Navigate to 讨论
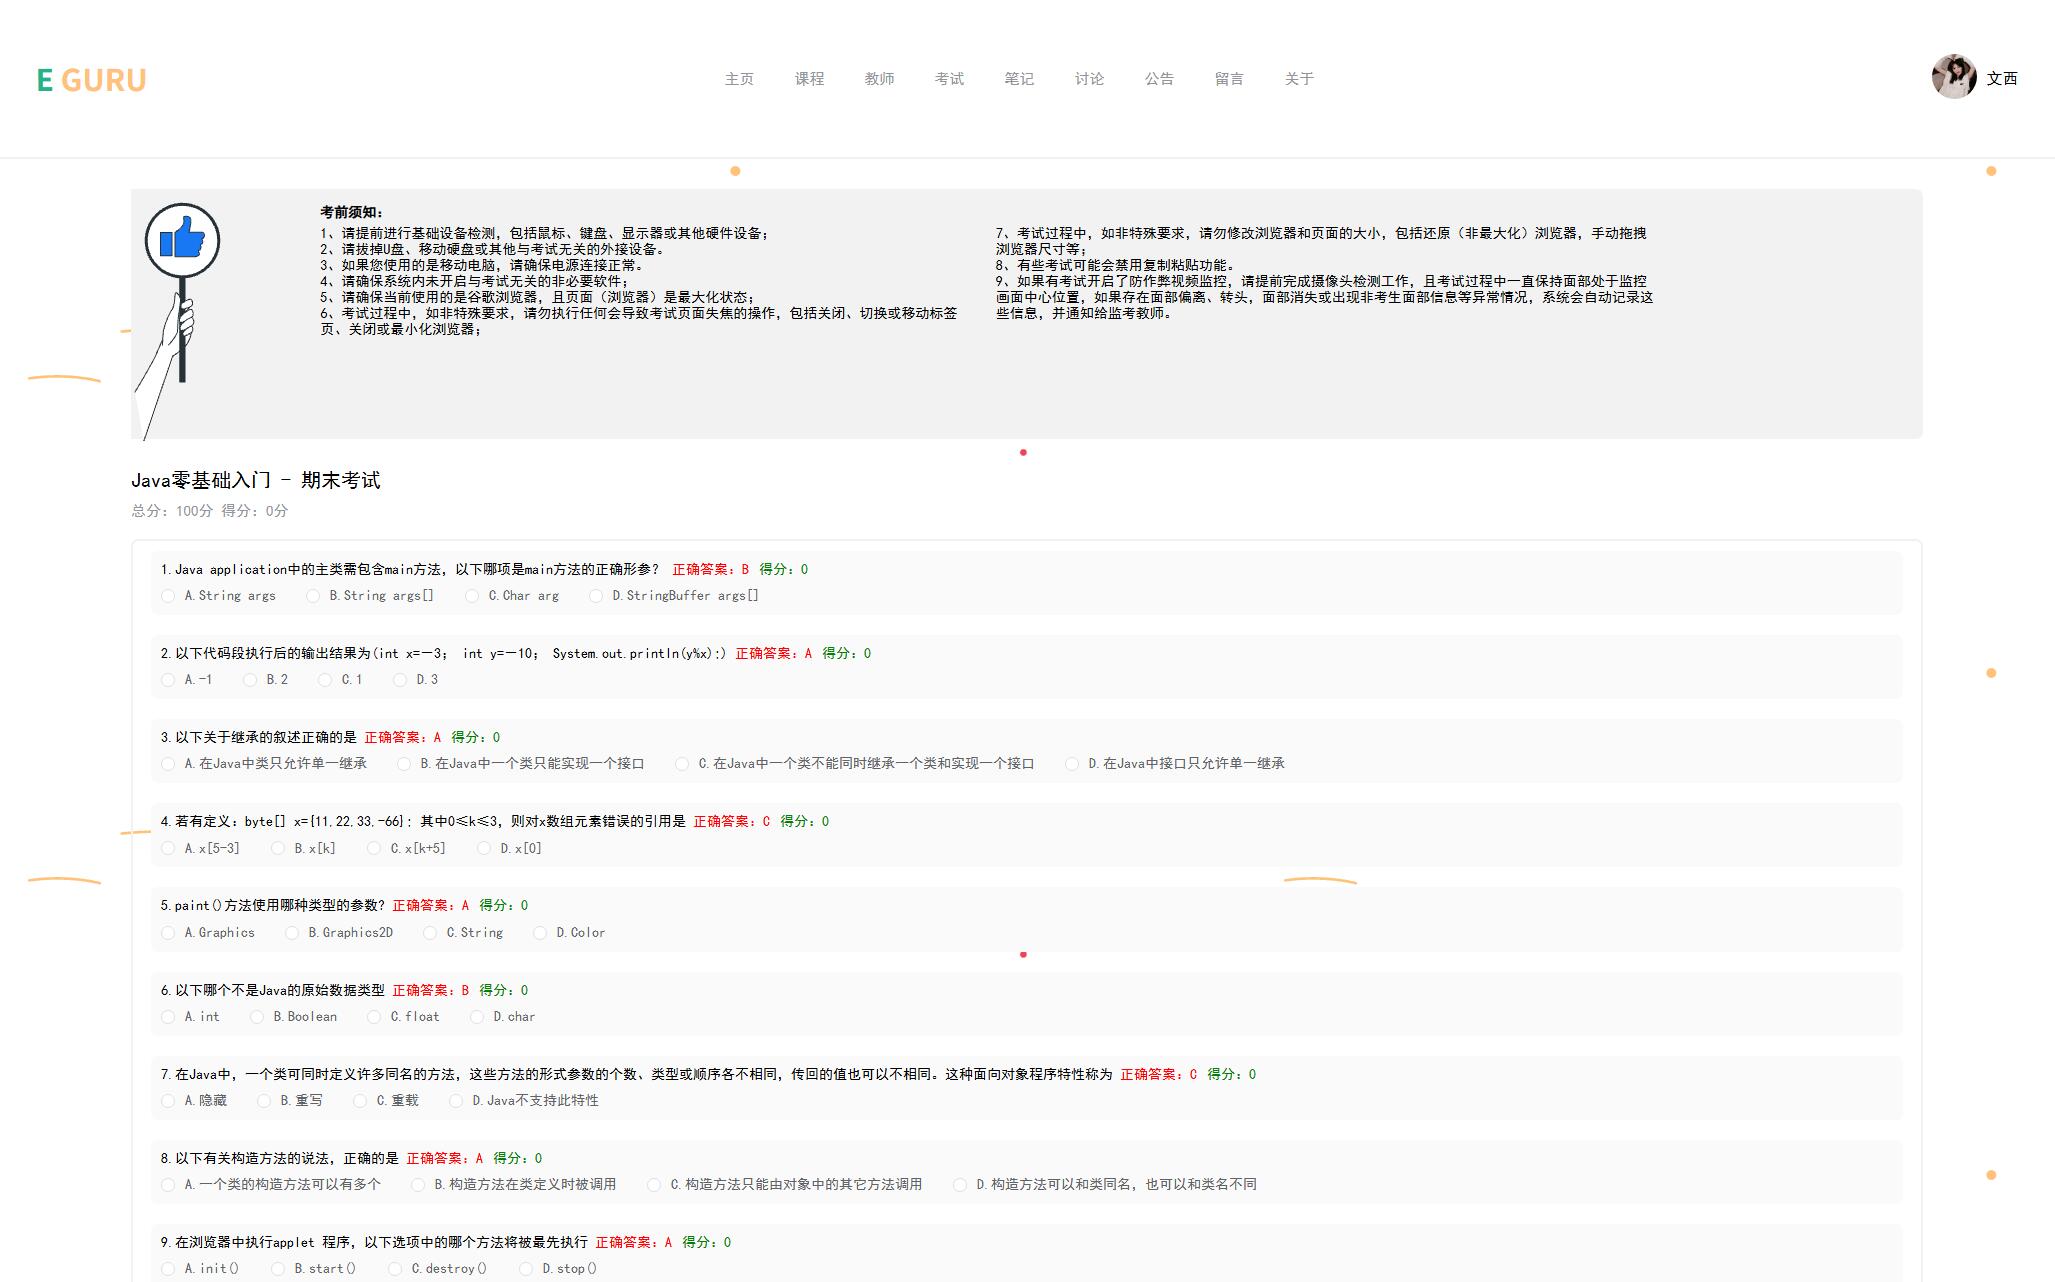The height and width of the screenshot is (1282, 2055). coord(1089,79)
